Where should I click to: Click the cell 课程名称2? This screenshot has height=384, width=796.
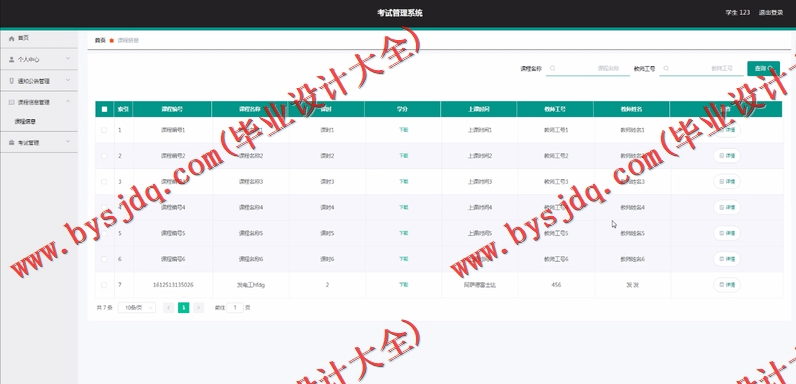[251, 156]
